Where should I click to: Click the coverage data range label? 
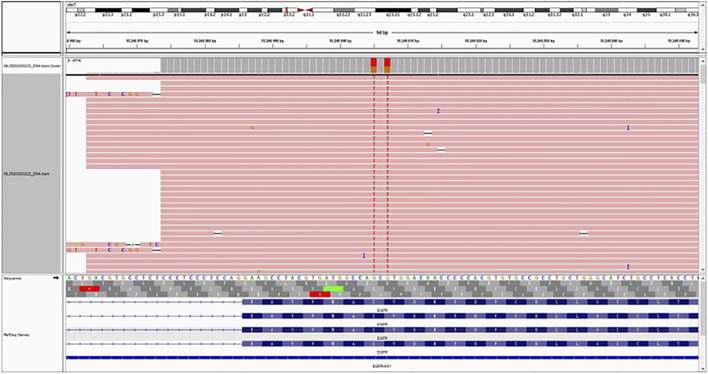pos(74,60)
